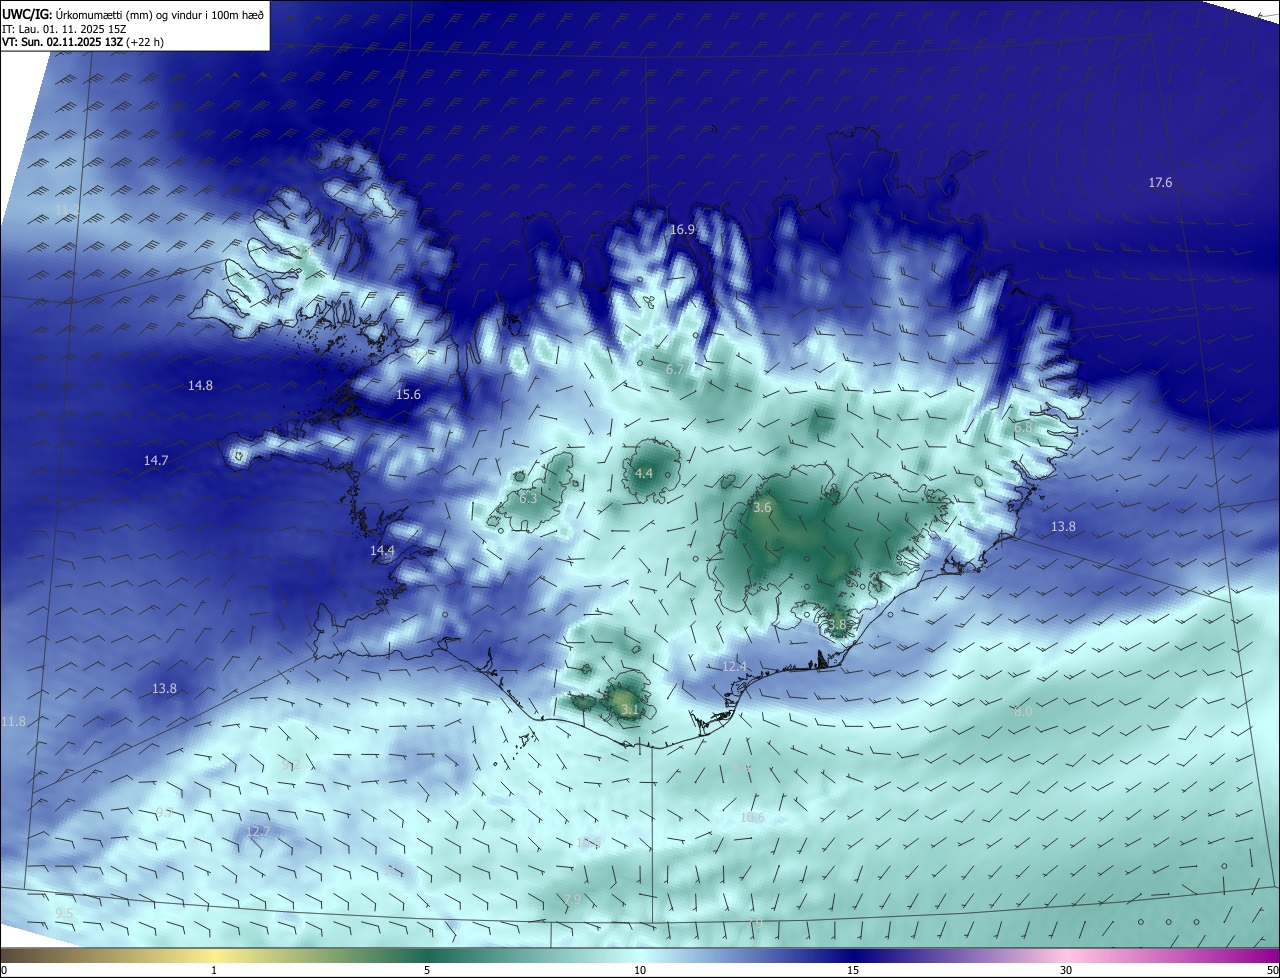This screenshot has height=978, width=1280.
Task: Click the 14.4 value label
Action: click(382, 550)
